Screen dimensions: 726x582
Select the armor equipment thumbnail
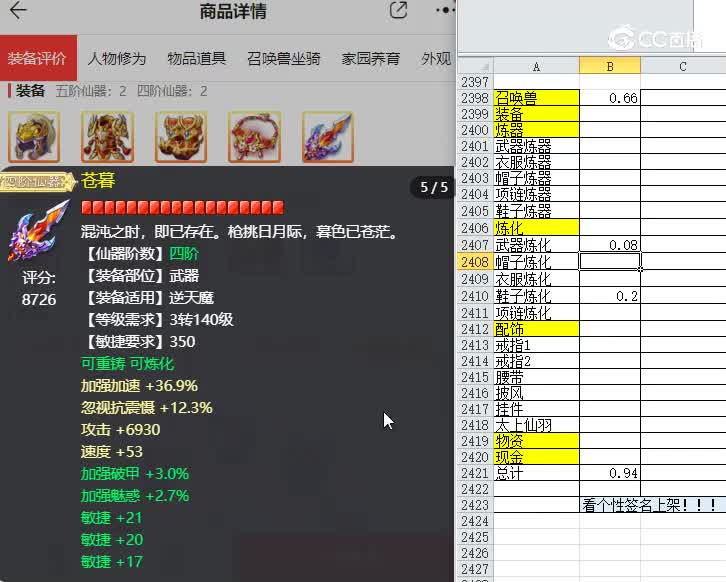[x=107, y=137]
